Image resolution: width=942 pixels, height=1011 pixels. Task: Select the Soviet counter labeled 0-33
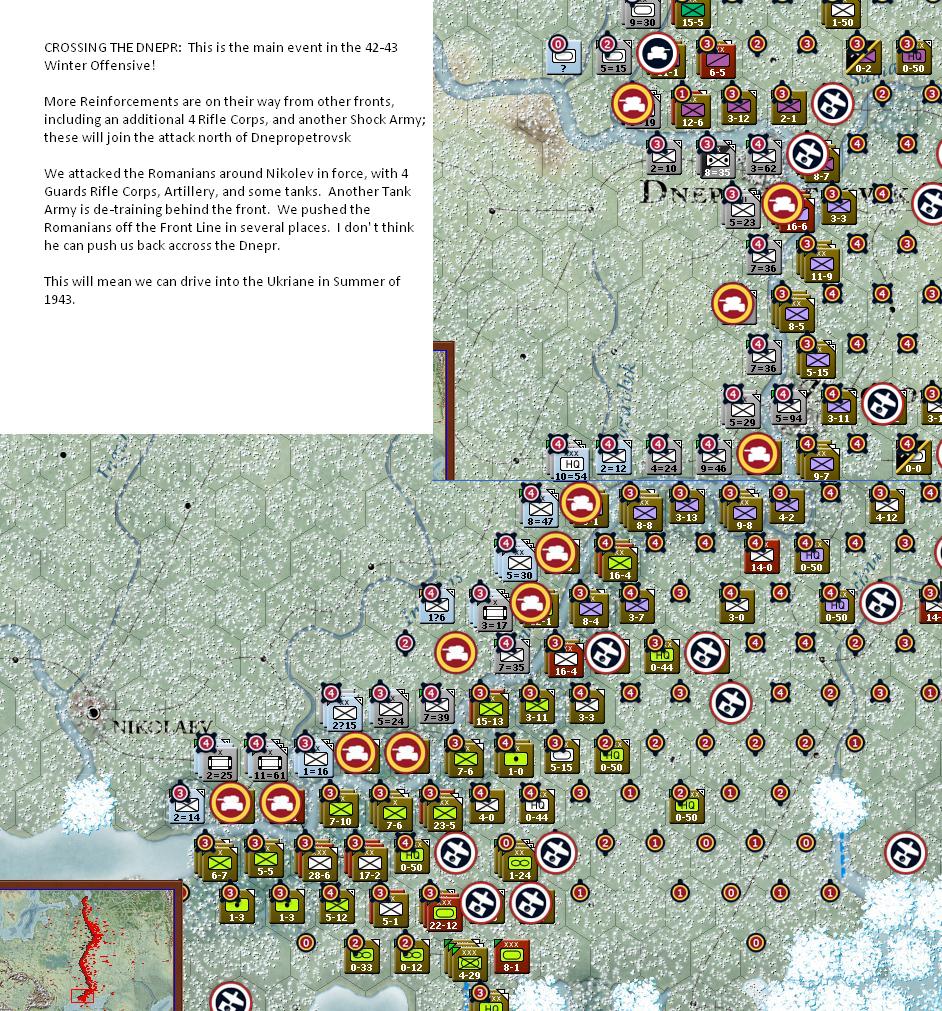[x=361, y=957]
